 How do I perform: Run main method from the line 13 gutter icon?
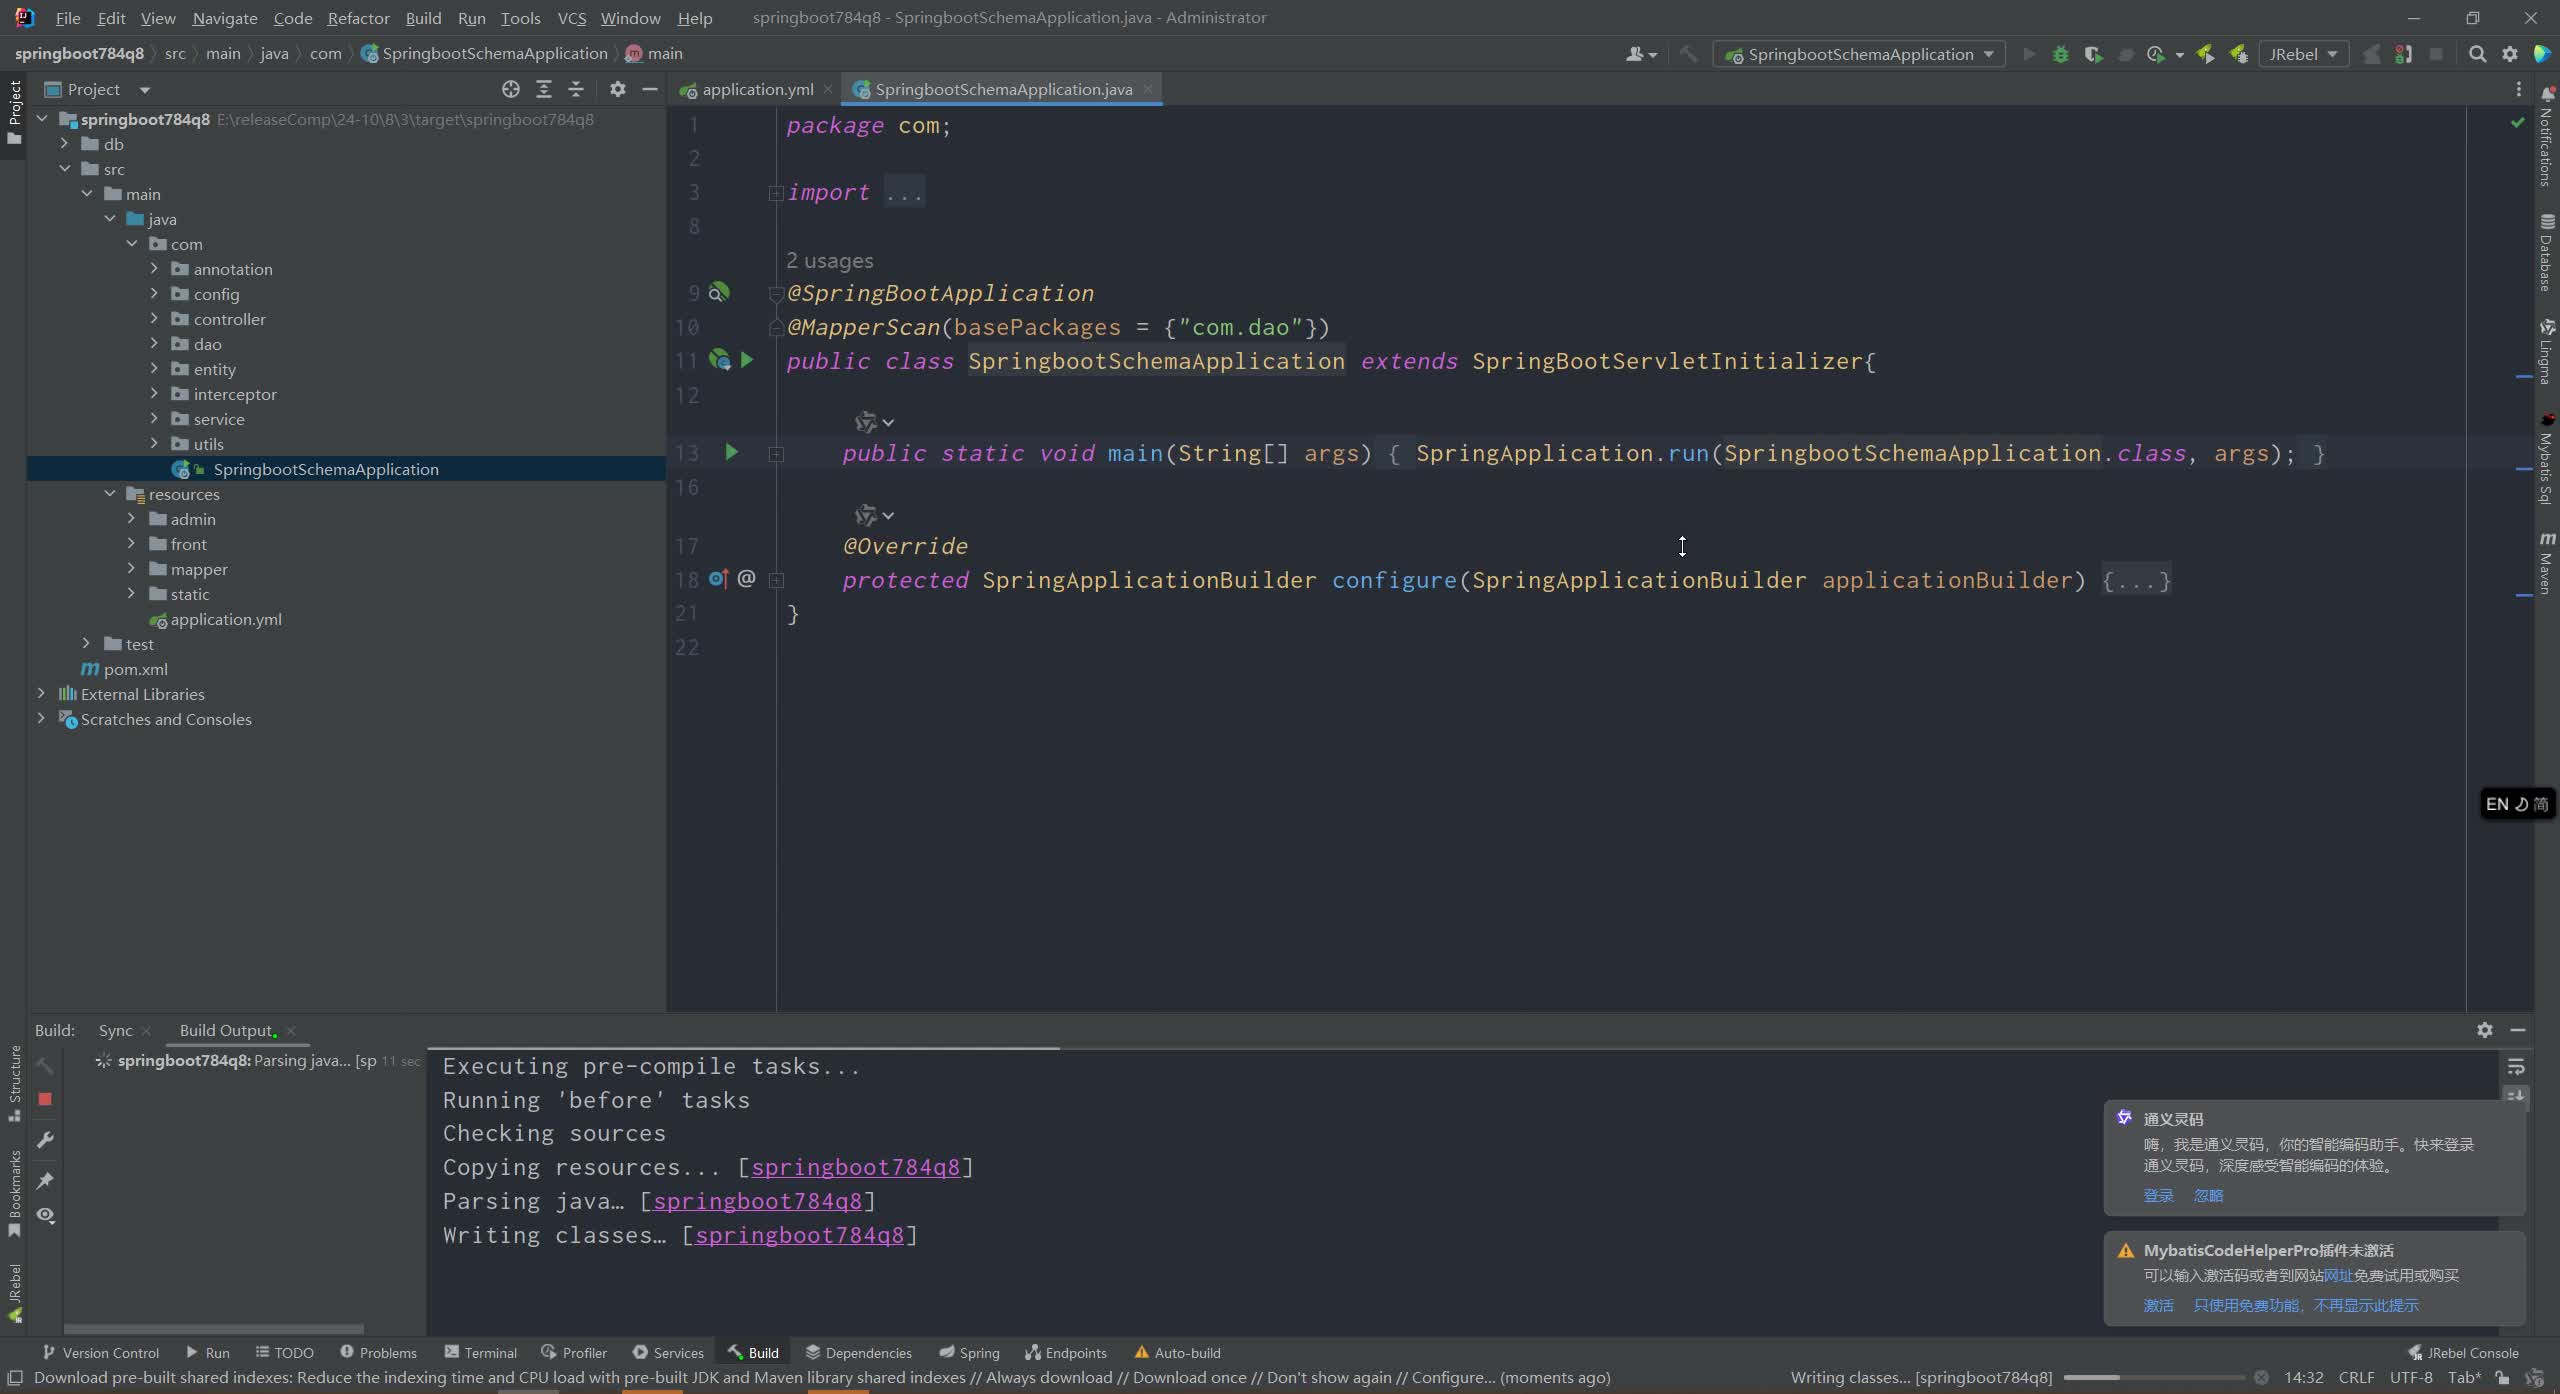(x=731, y=452)
